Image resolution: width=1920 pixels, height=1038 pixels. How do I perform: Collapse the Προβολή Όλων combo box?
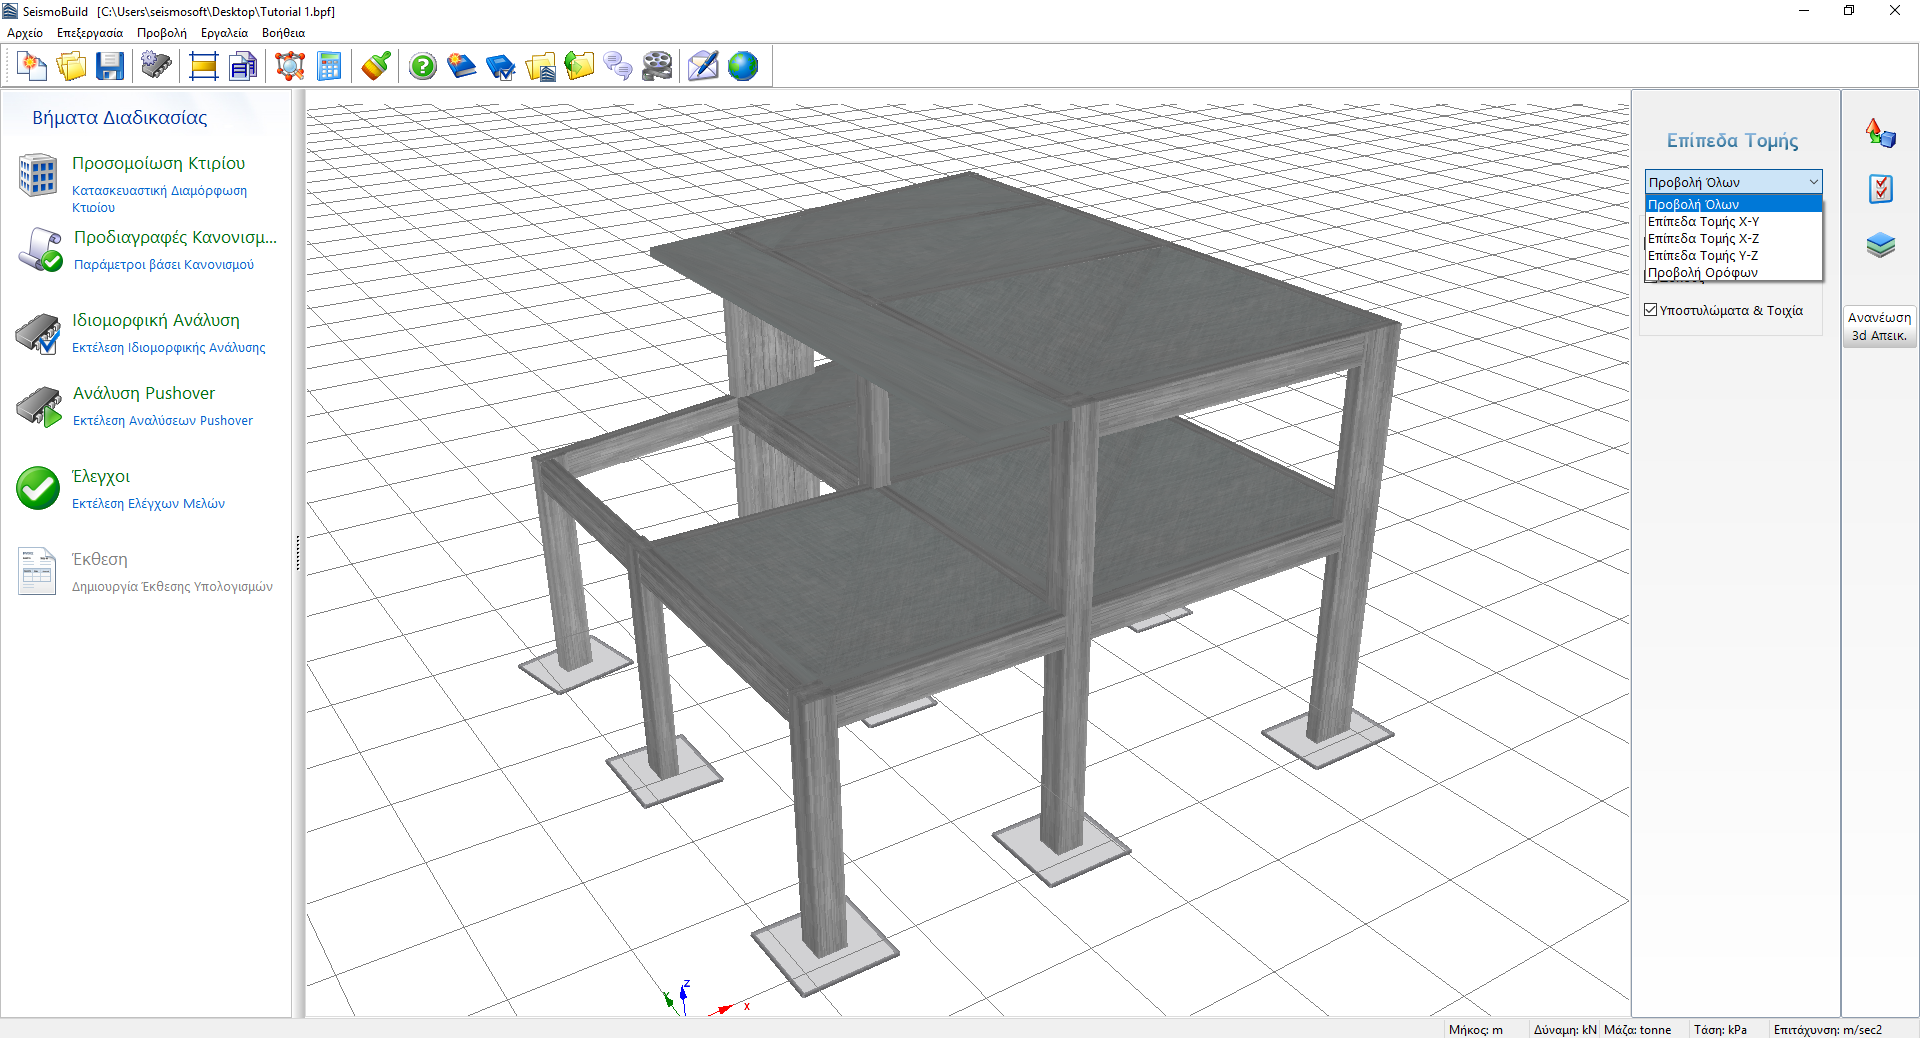click(x=1813, y=182)
